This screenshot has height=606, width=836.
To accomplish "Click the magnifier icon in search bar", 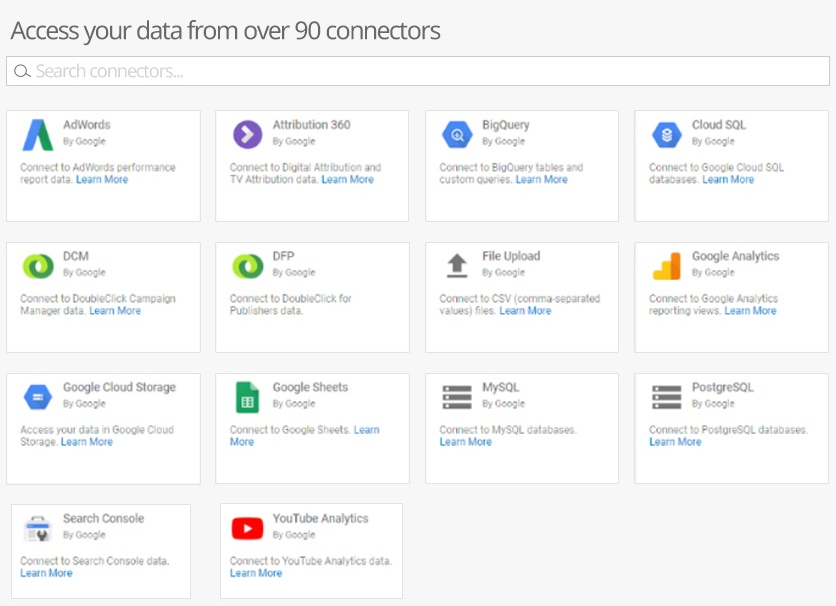I will click(22, 71).
